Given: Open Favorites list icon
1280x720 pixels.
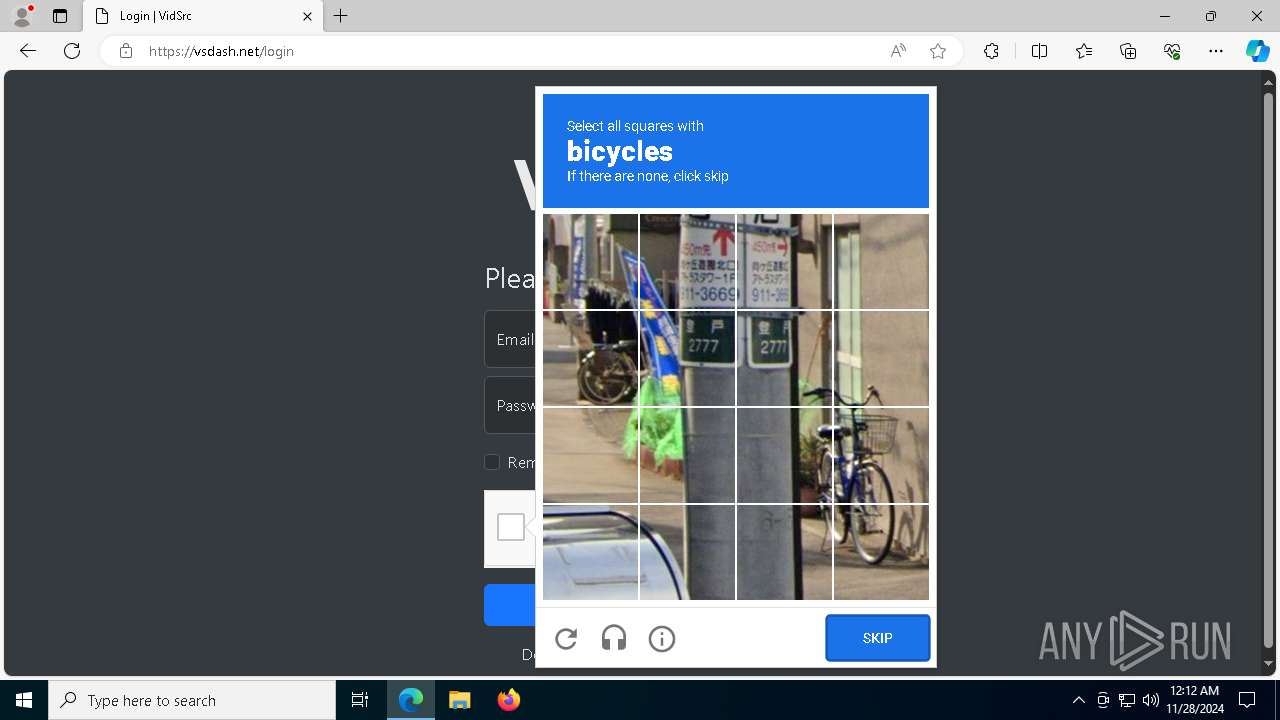Looking at the screenshot, I should pos(1084,51).
